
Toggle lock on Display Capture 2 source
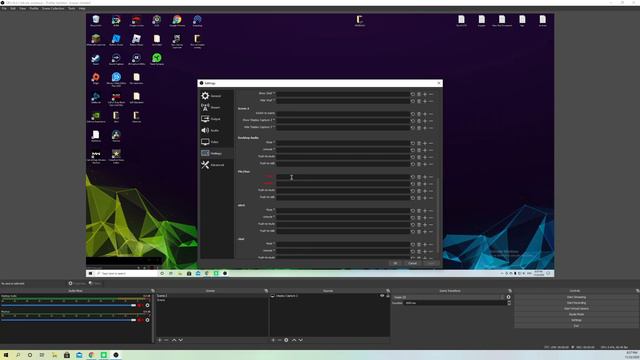[388, 296]
